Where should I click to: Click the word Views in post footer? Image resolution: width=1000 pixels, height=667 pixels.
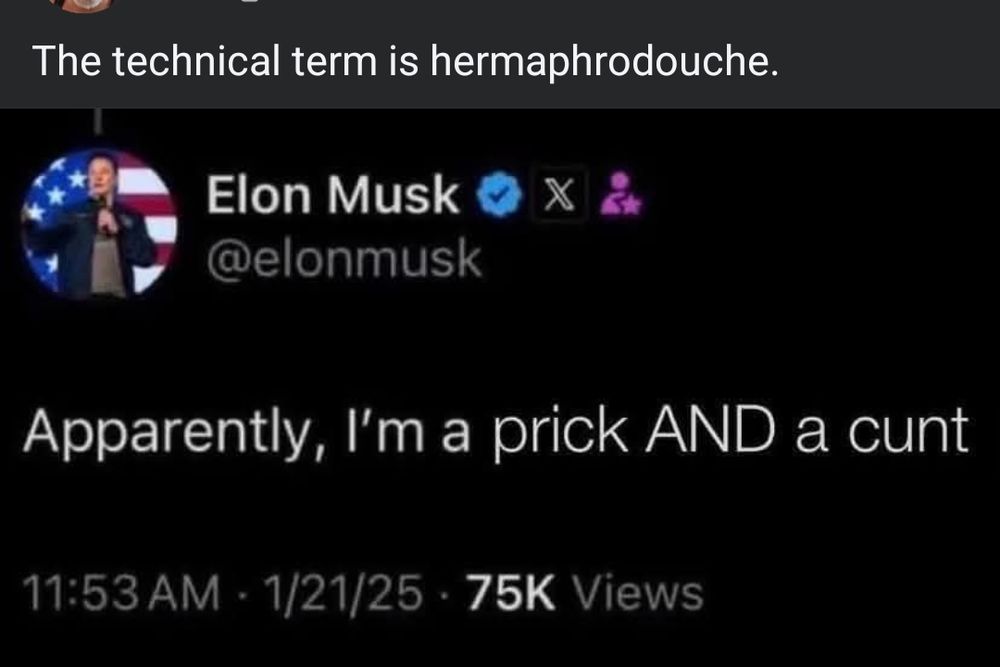click(x=640, y=593)
